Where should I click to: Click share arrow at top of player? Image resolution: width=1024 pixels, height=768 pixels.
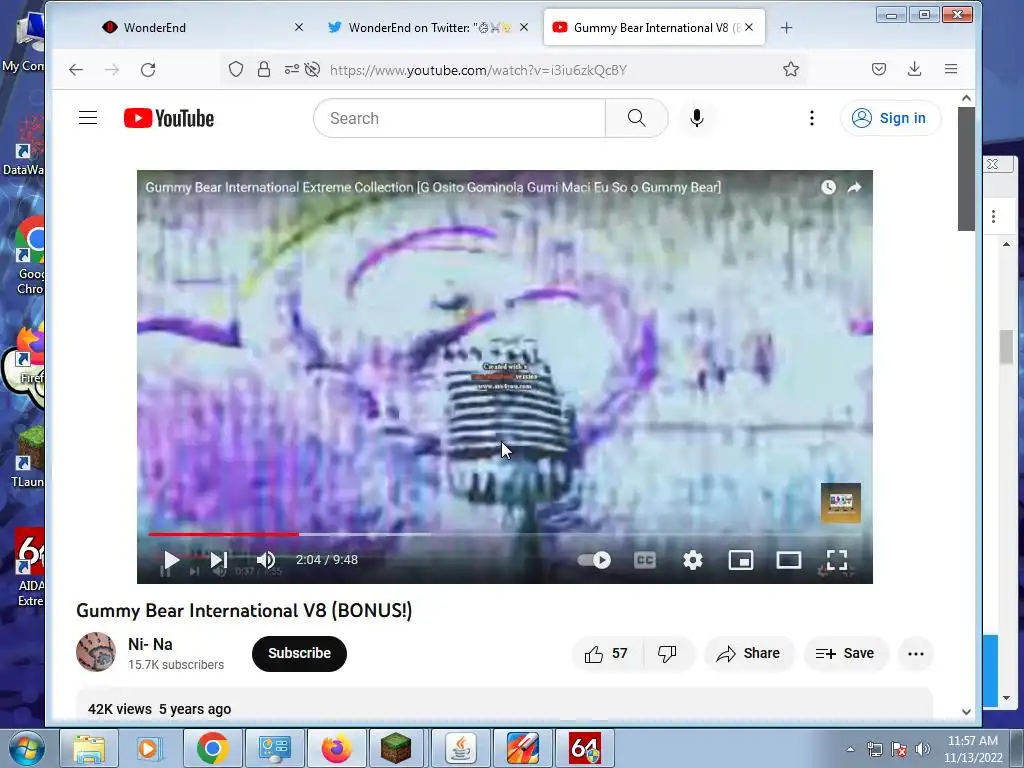tap(854, 187)
